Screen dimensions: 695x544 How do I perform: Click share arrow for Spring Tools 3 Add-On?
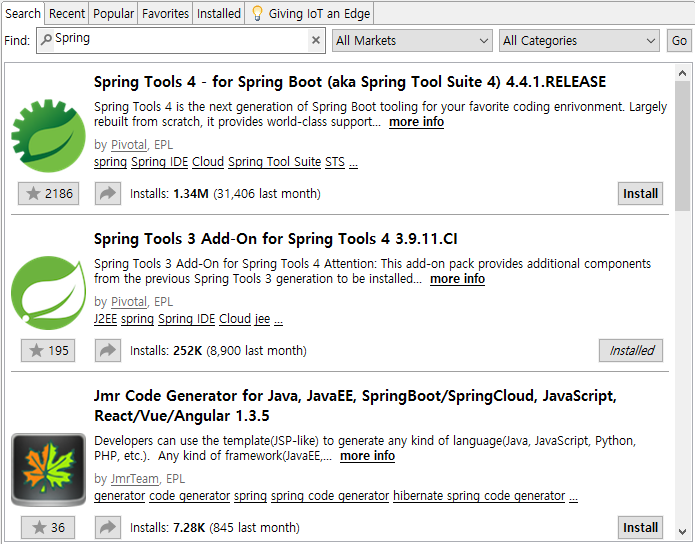pos(108,350)
